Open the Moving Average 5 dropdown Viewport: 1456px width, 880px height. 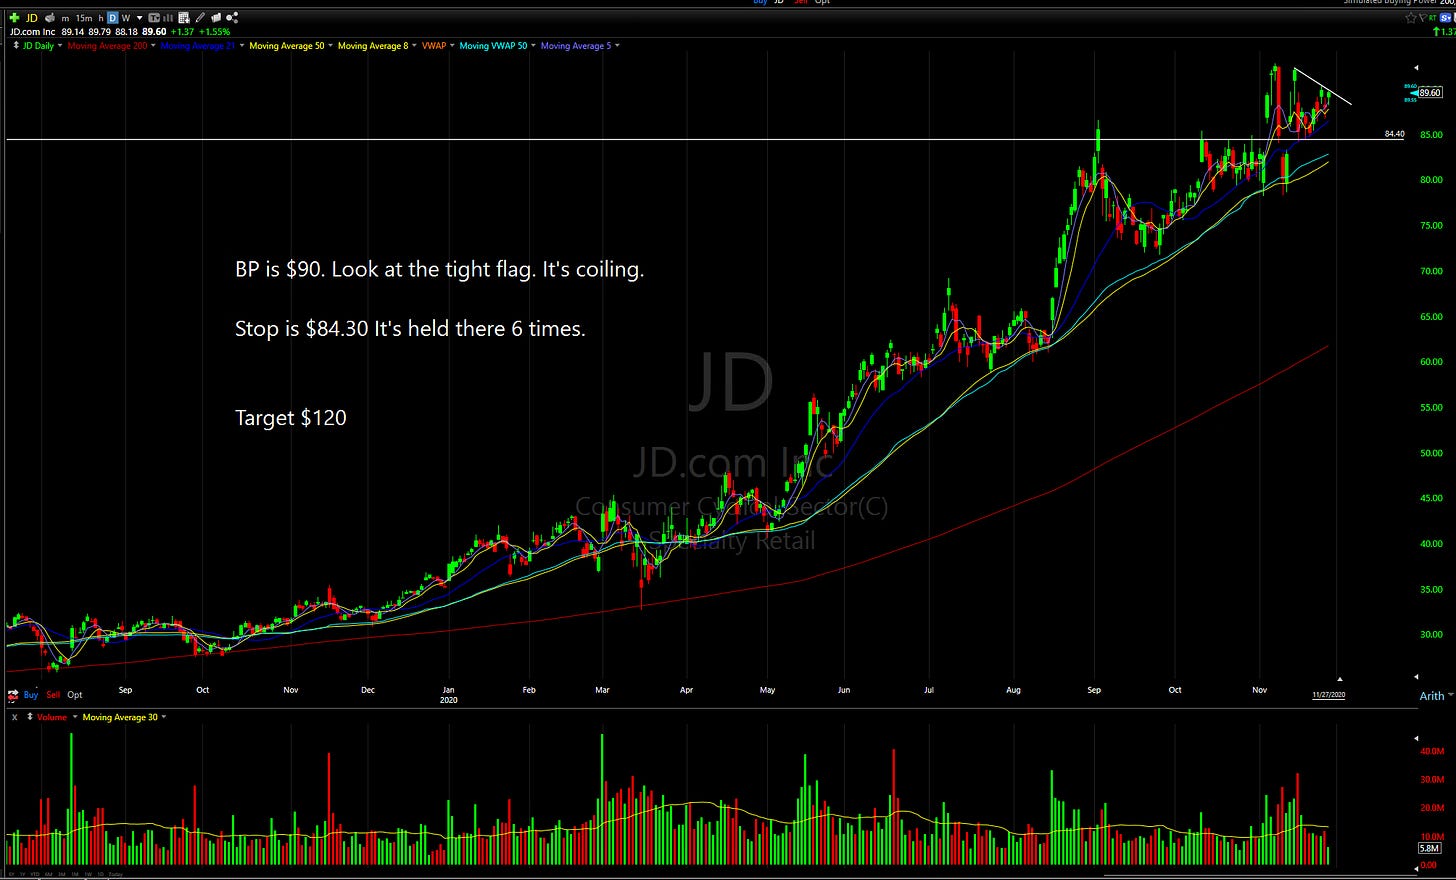tap(617, 46)
